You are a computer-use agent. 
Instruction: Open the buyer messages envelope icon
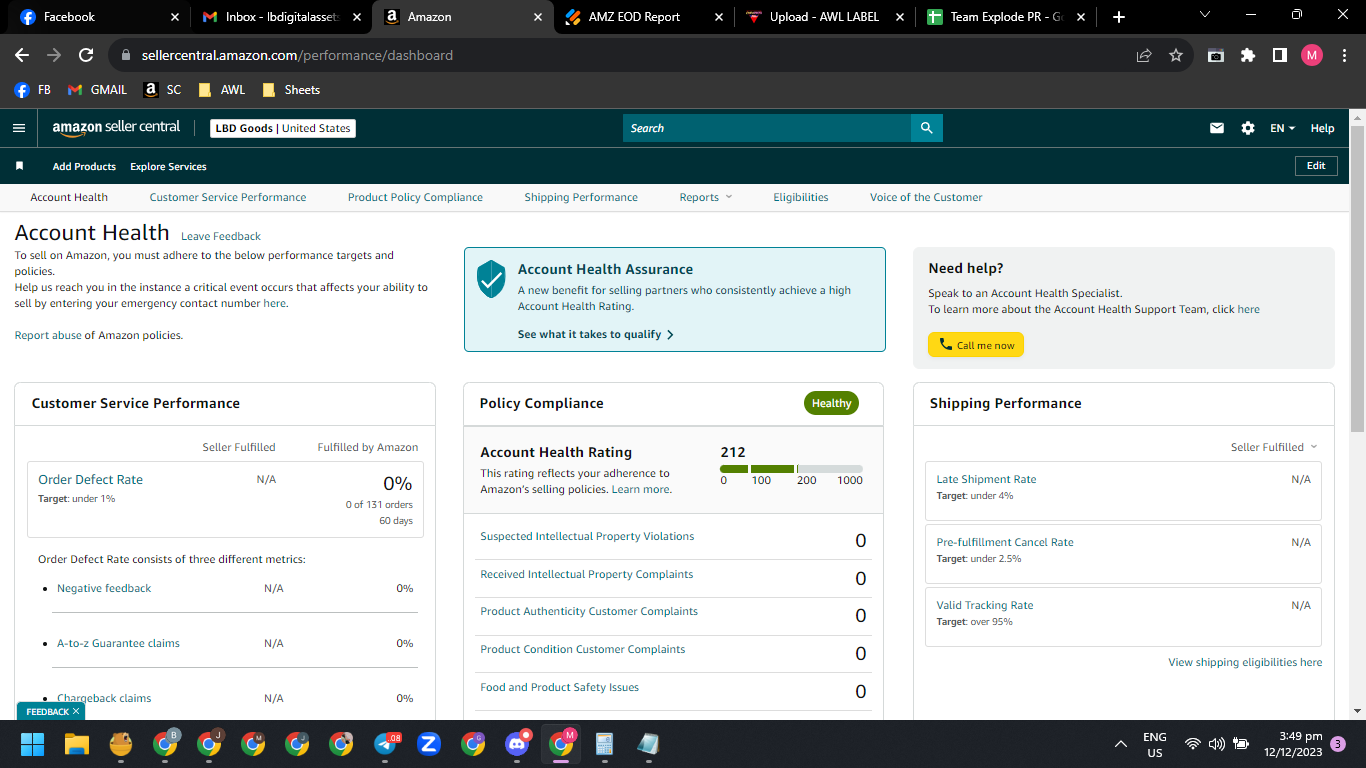coord(1217,128)
